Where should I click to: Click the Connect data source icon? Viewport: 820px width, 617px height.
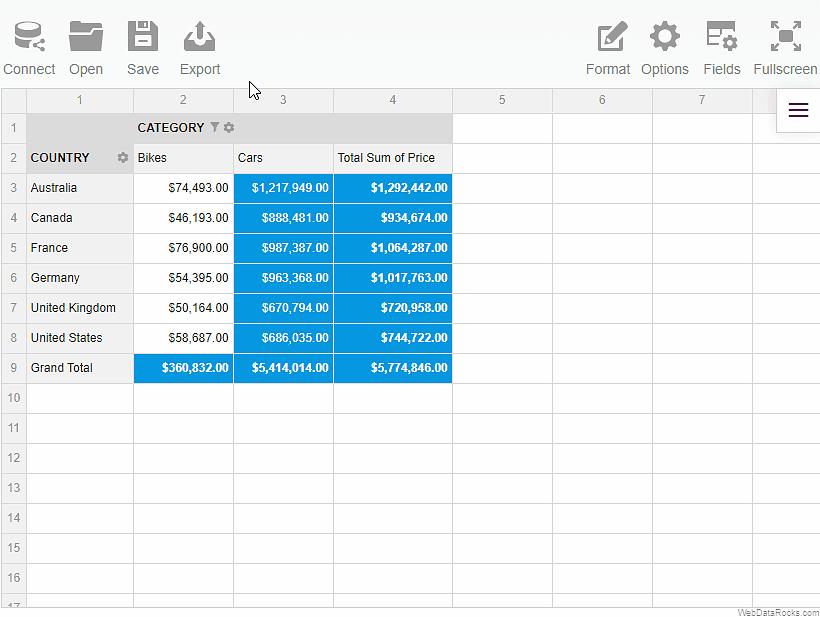pos(29,38)
